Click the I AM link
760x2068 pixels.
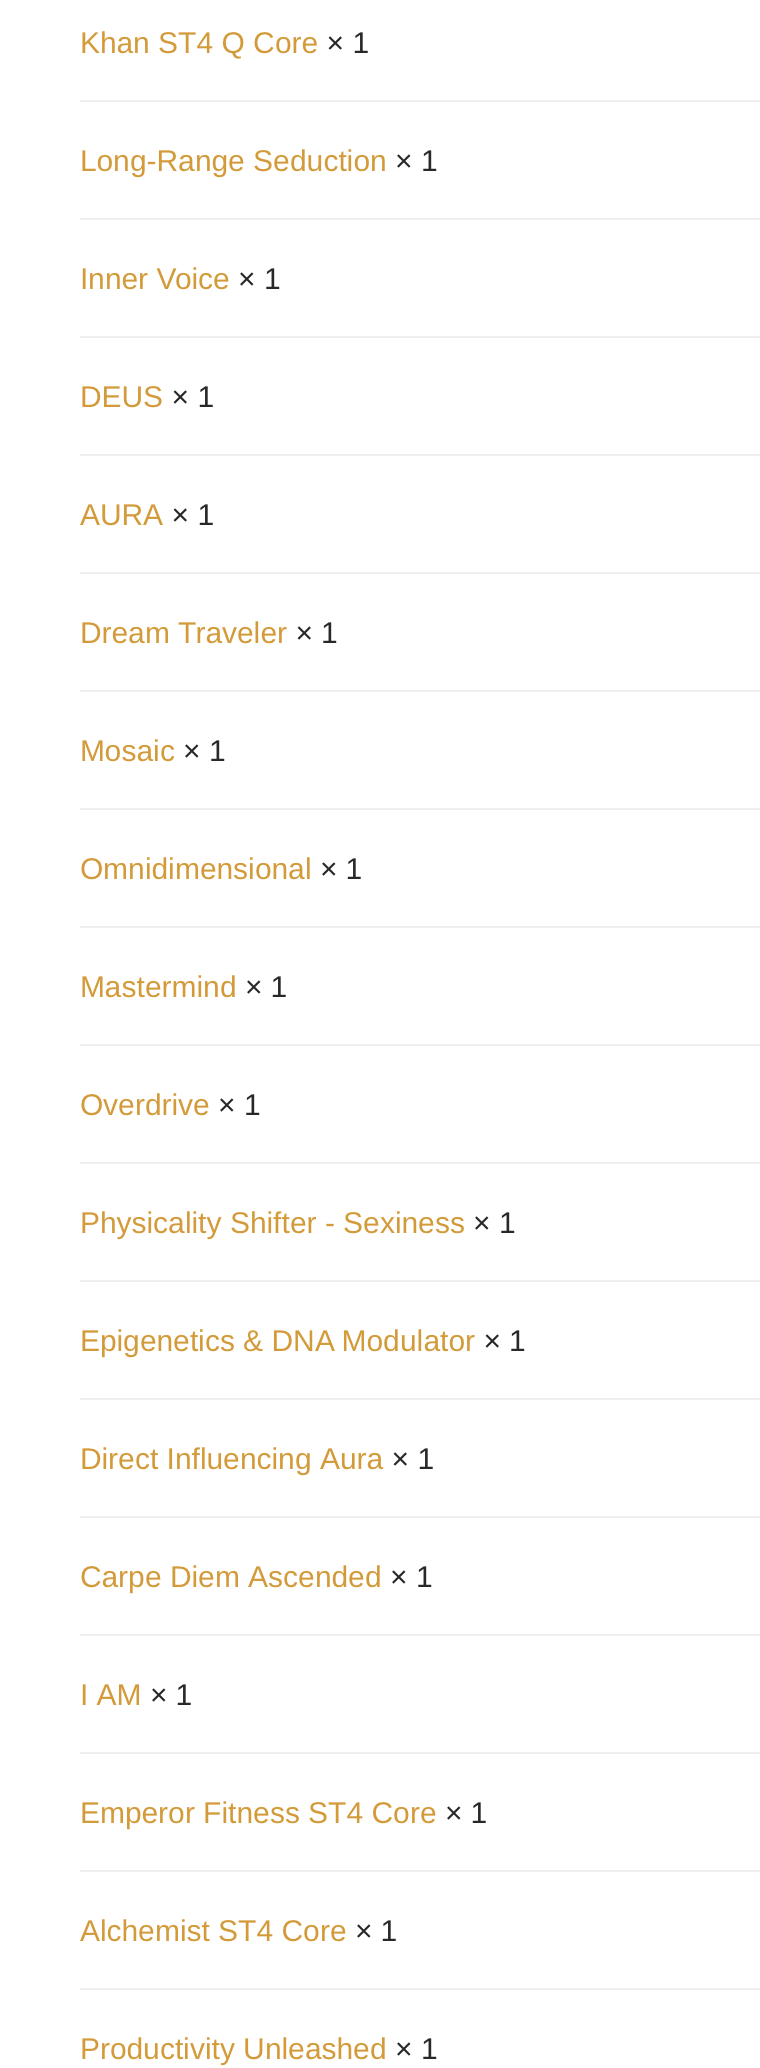tap(110, 1695)
